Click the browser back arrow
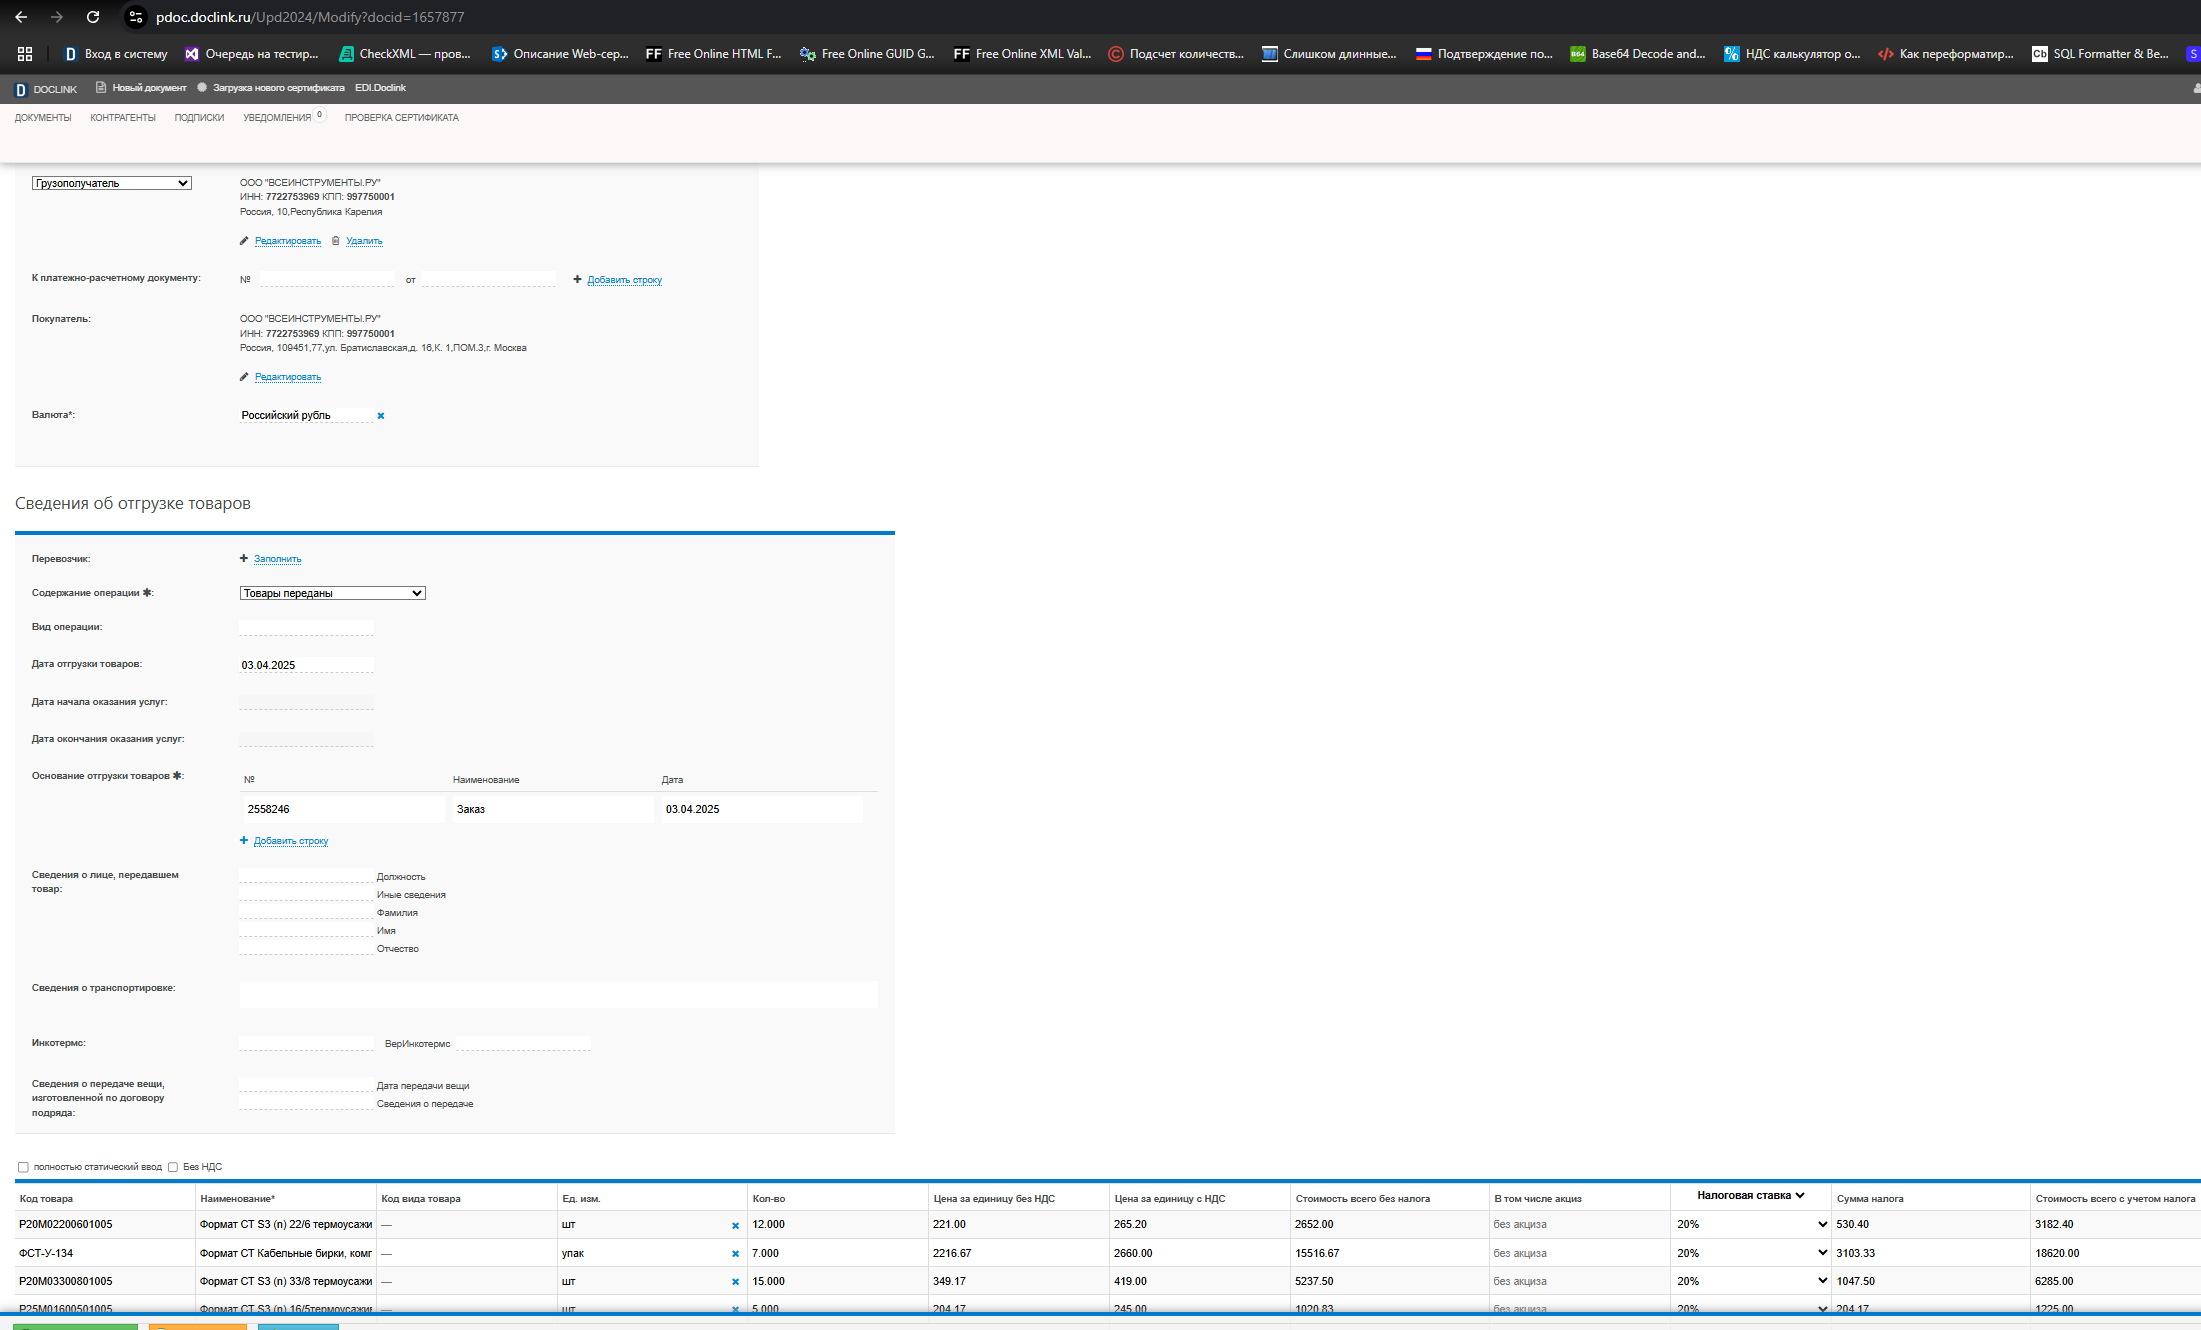This screenshot has width=2201, height=1330. point(21,17)
